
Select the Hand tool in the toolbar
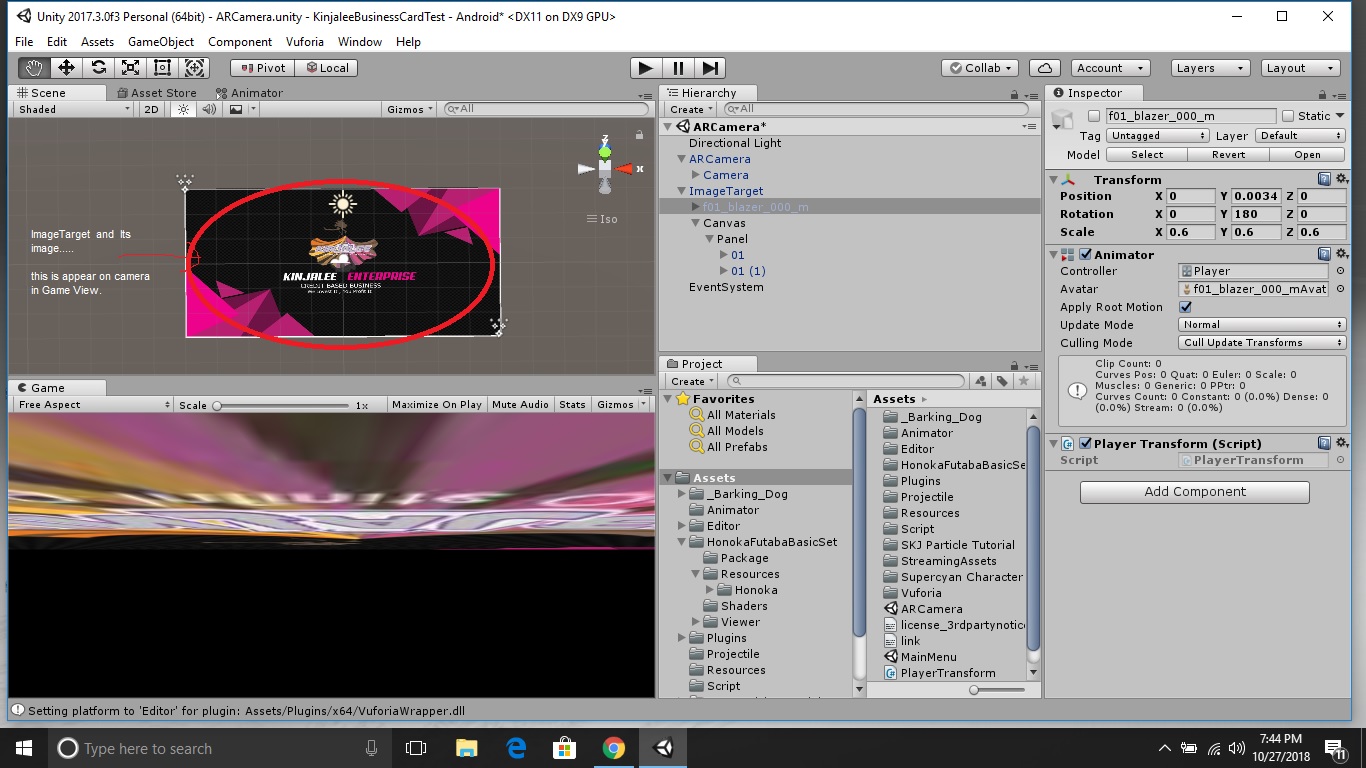click(33, 67)
